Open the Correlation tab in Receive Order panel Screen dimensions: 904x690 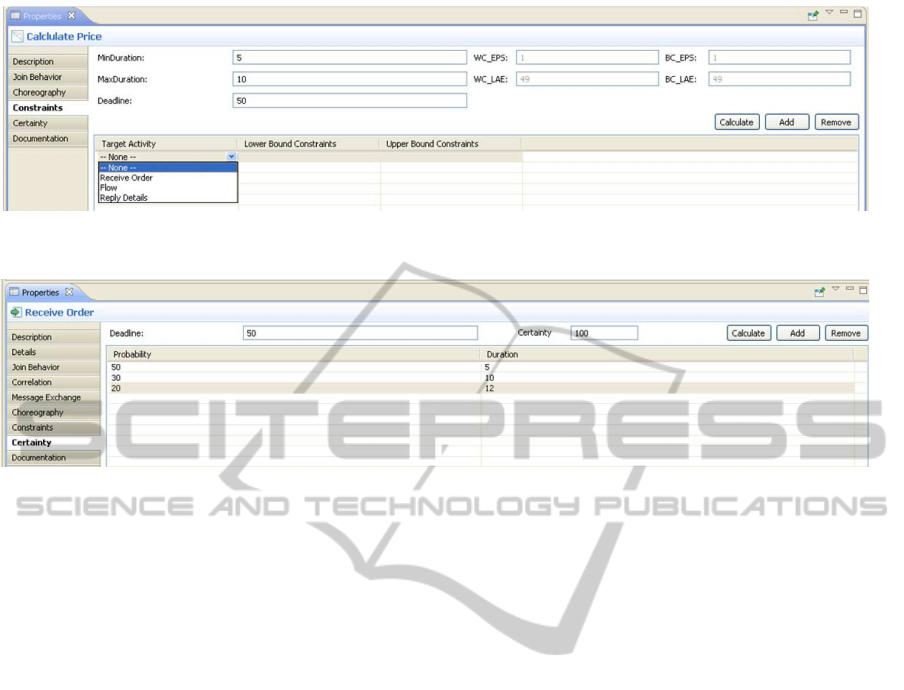click(32, 382)
